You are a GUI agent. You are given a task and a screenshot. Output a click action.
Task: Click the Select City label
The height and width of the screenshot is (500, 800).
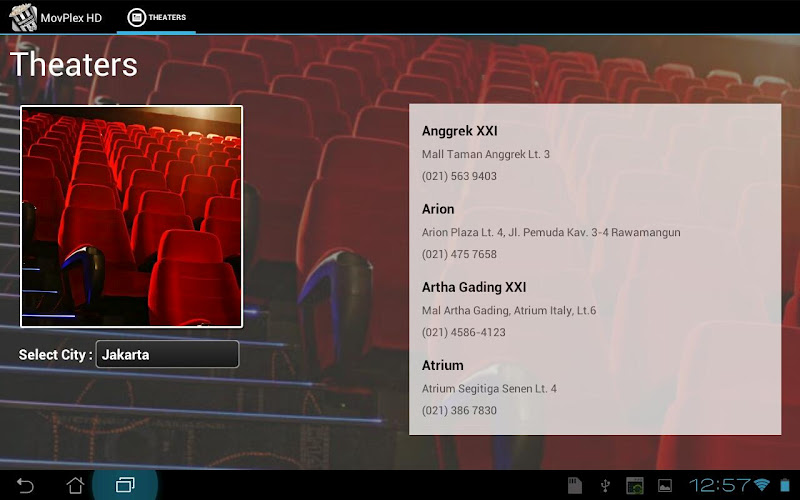(x=55, y=355)
